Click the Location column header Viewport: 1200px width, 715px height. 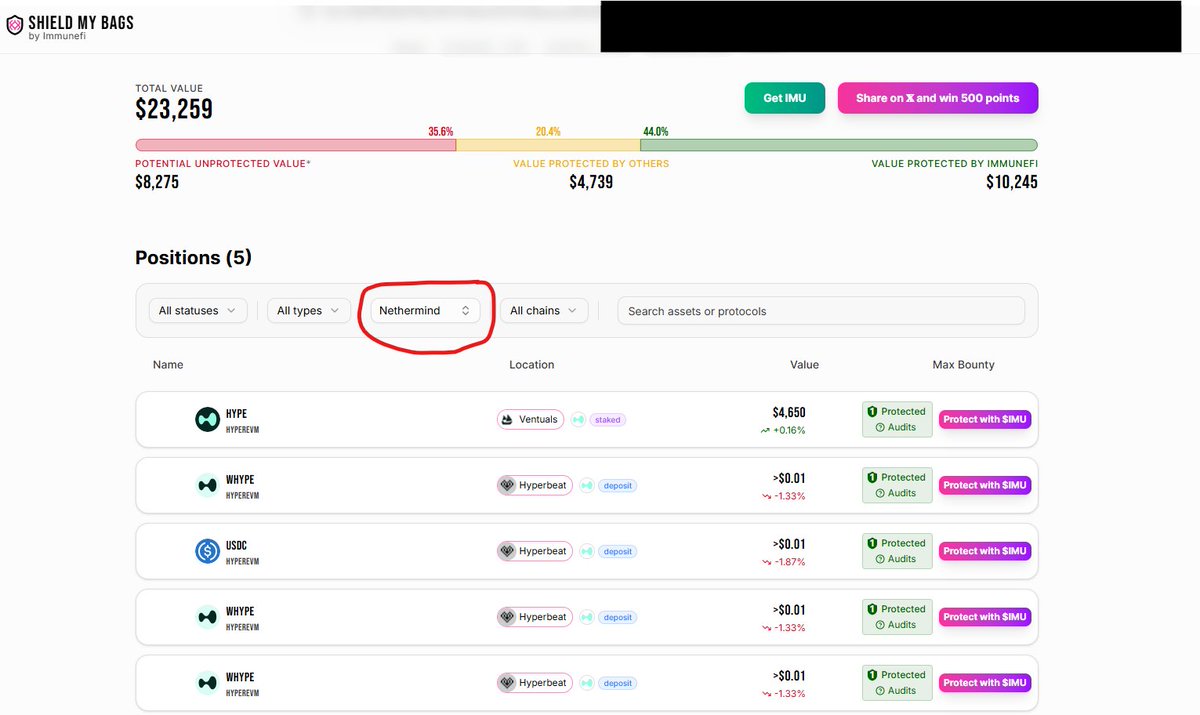pyautogui.click(x=531, y=365)
